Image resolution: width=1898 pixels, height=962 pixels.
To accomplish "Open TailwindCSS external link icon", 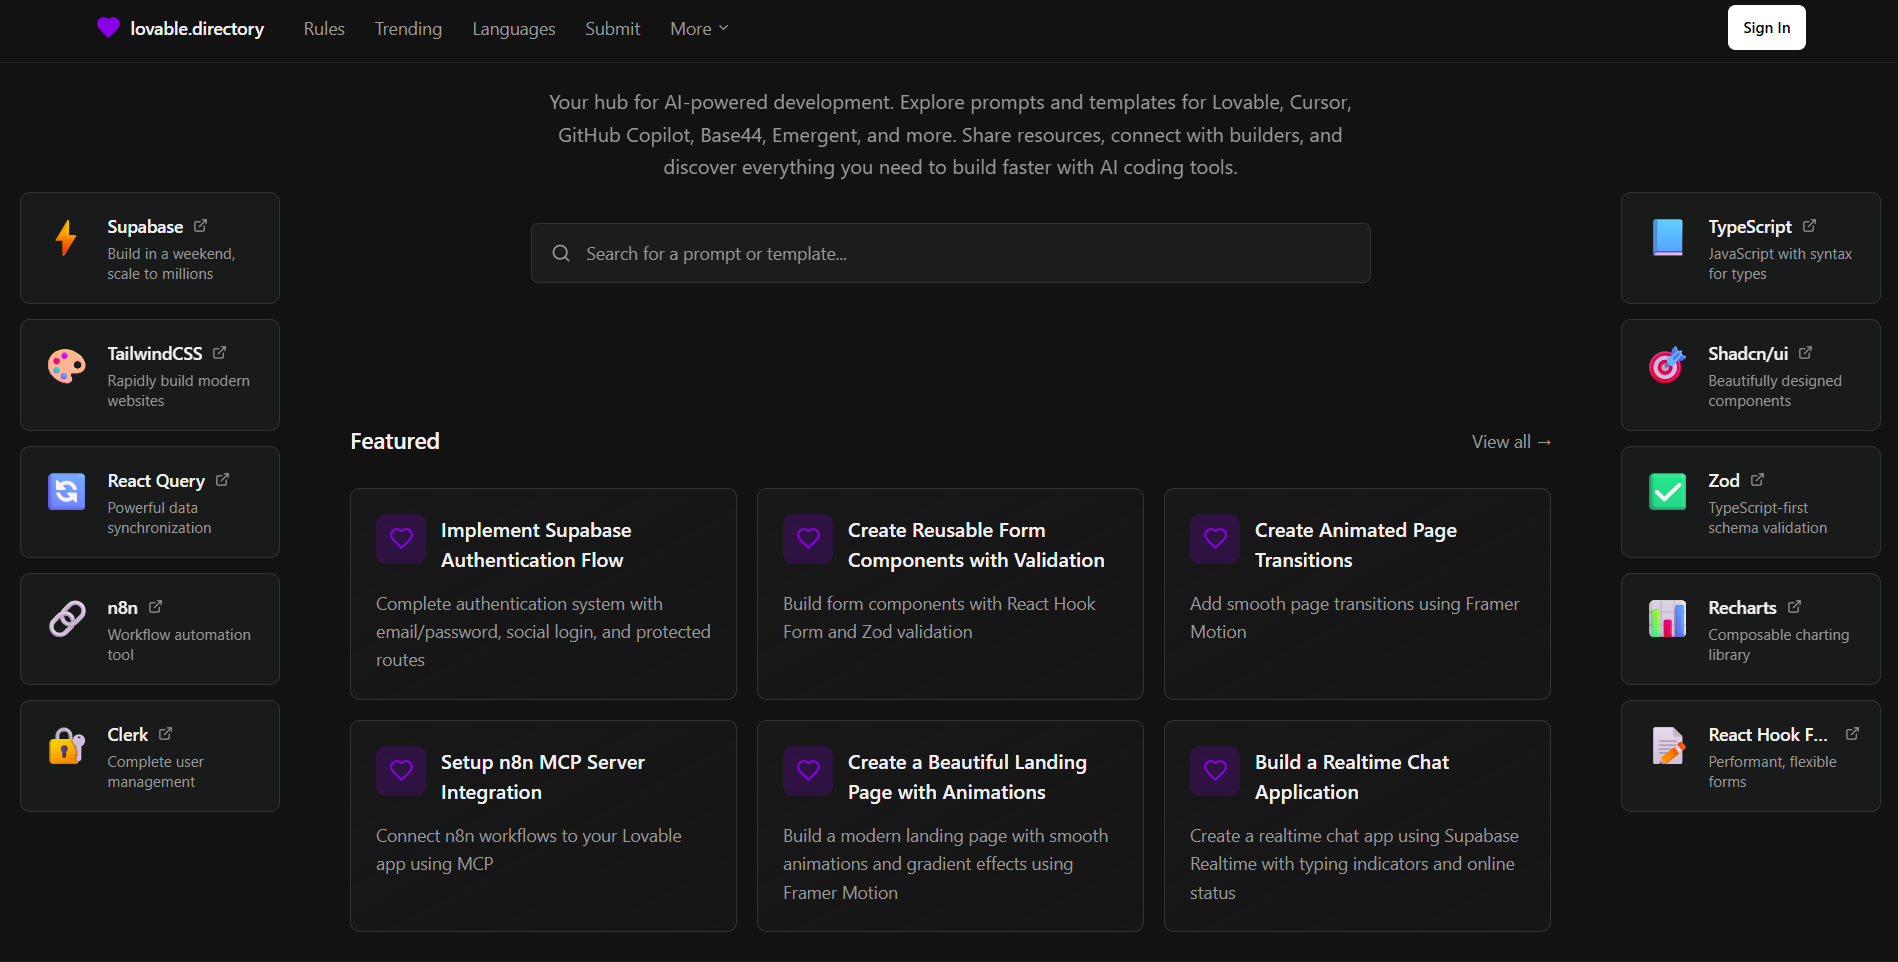I will click(219, 353).
